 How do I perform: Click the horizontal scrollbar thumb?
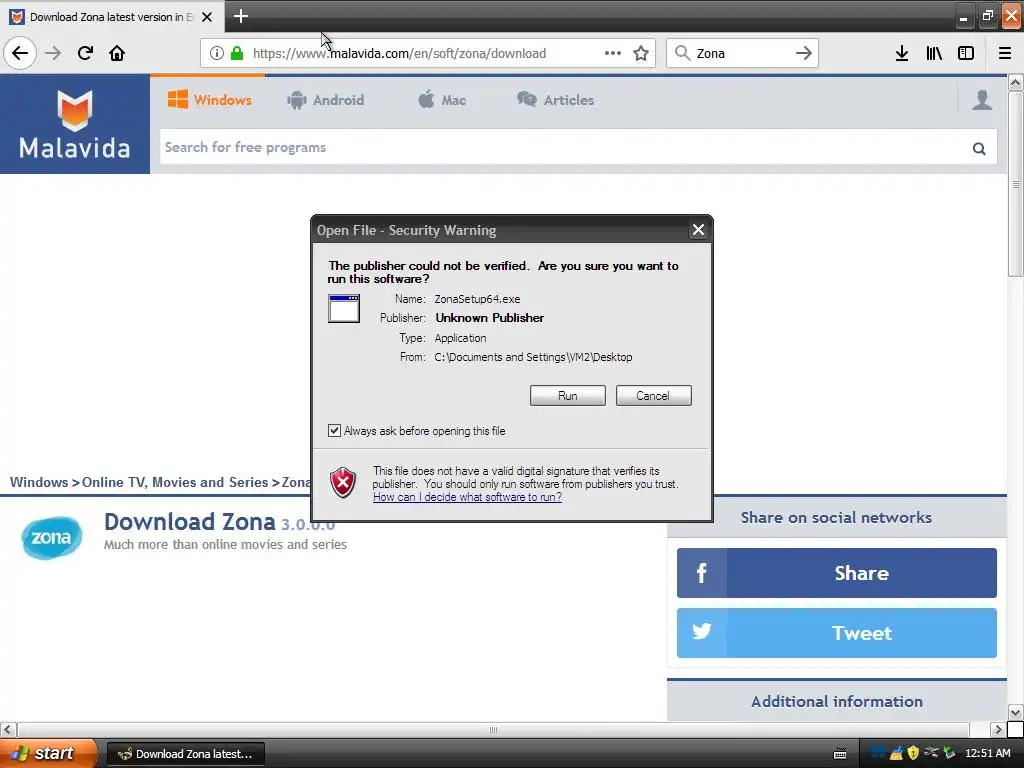click(x=493, y=729)
